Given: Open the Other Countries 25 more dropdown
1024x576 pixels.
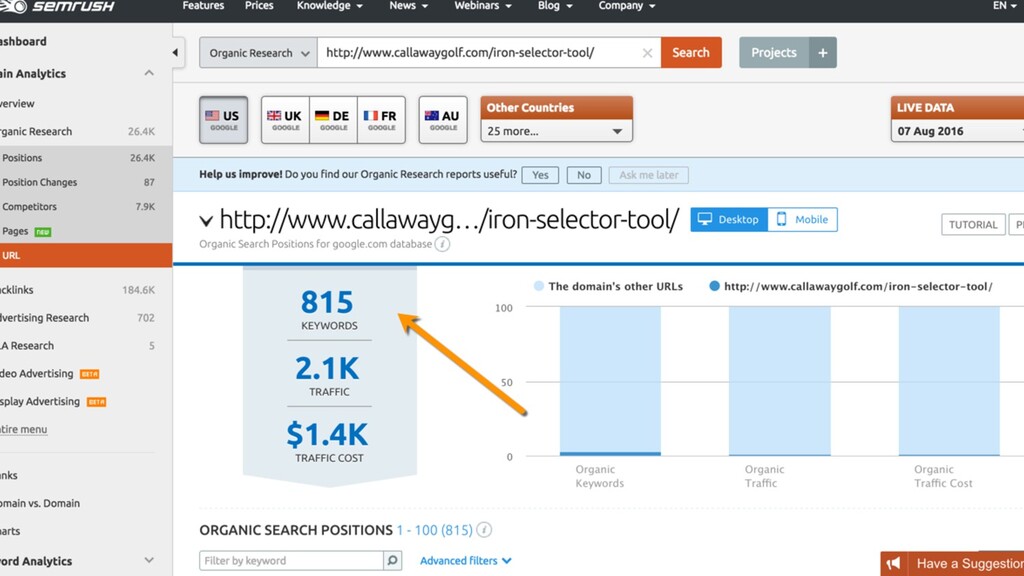Looking at the screenshot, I should 556,131.
